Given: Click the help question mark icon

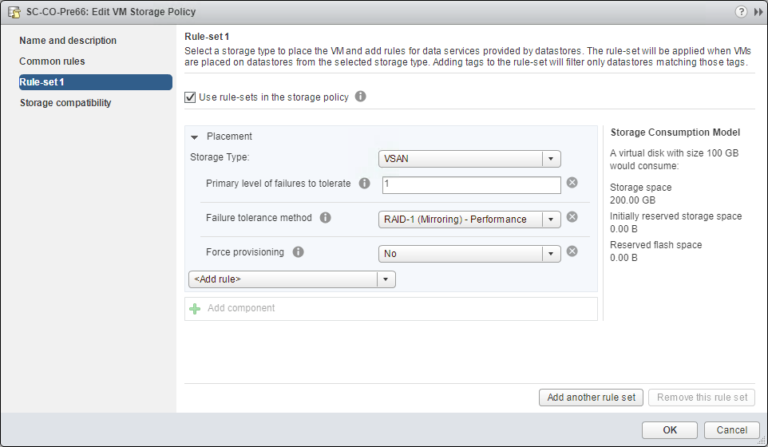Looking at the screenshot, I should tap(741, 11).
